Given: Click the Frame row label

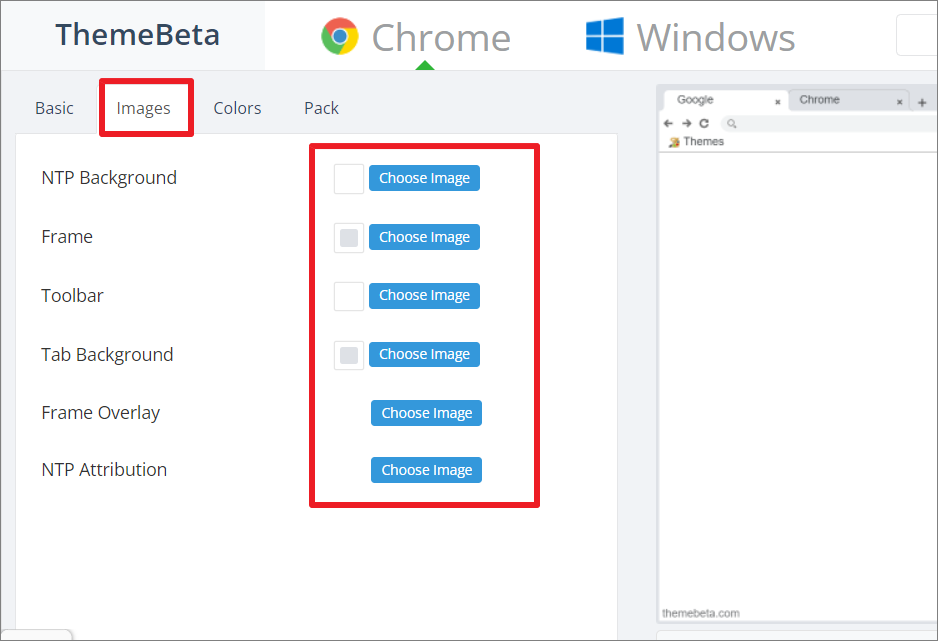Looking at the screenshot, I should pyautogui.click(x=67, y=237).
